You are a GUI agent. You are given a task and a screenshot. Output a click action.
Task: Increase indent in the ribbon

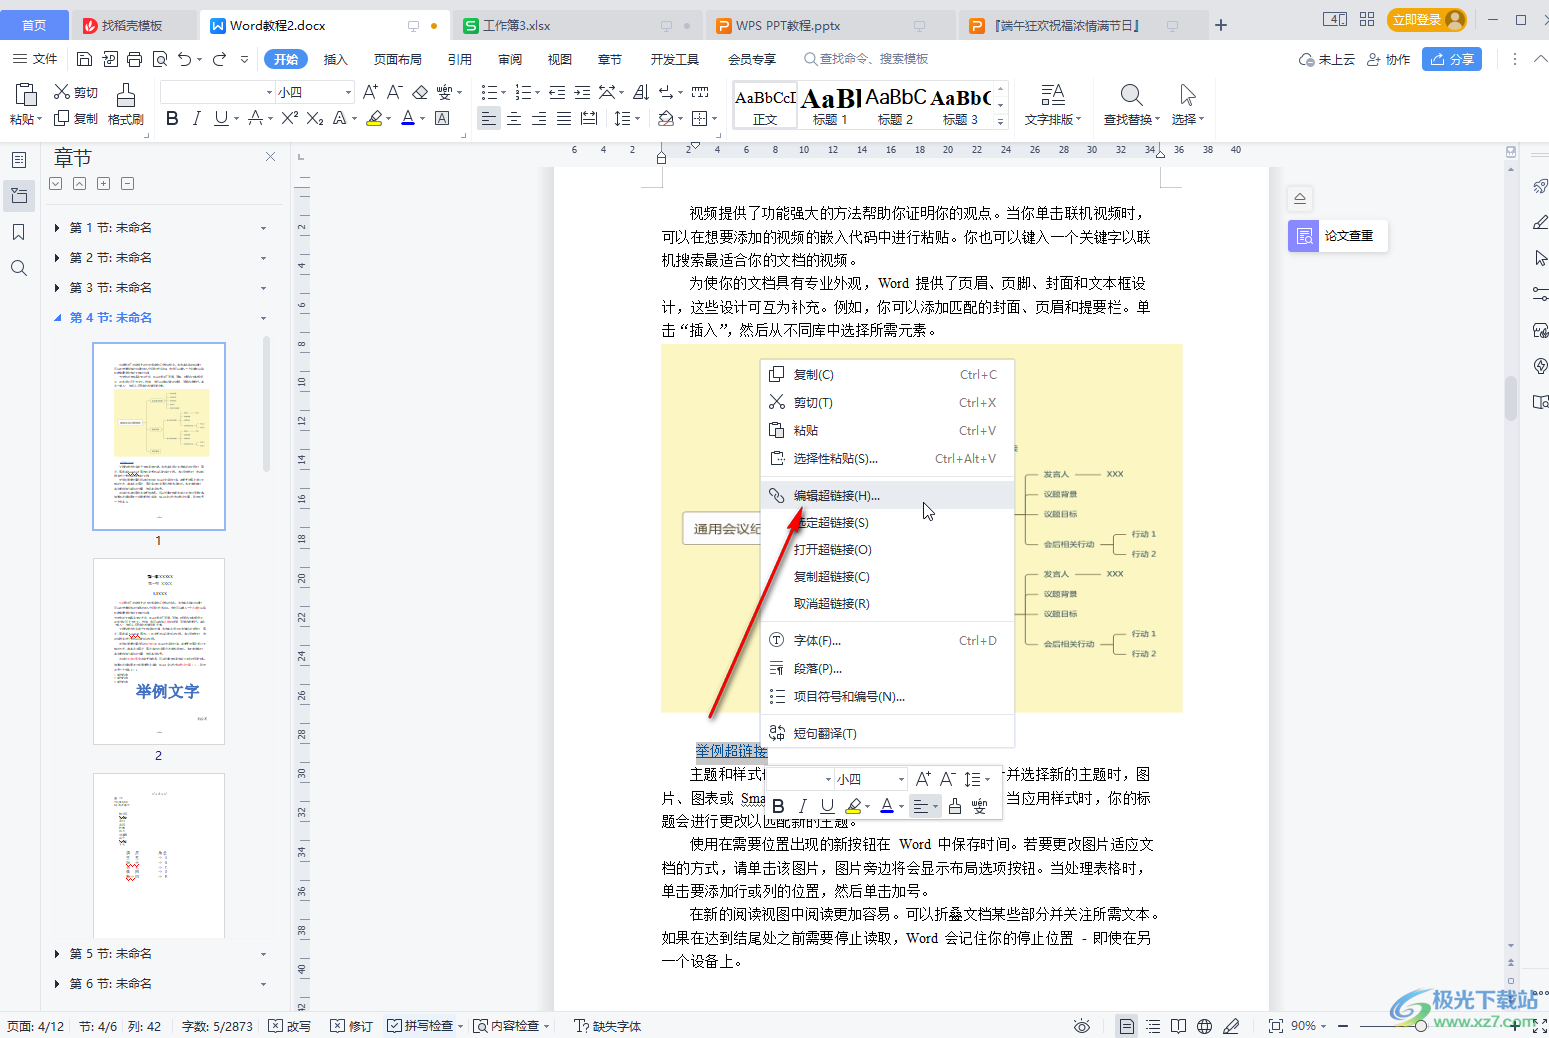pos(582,92)
